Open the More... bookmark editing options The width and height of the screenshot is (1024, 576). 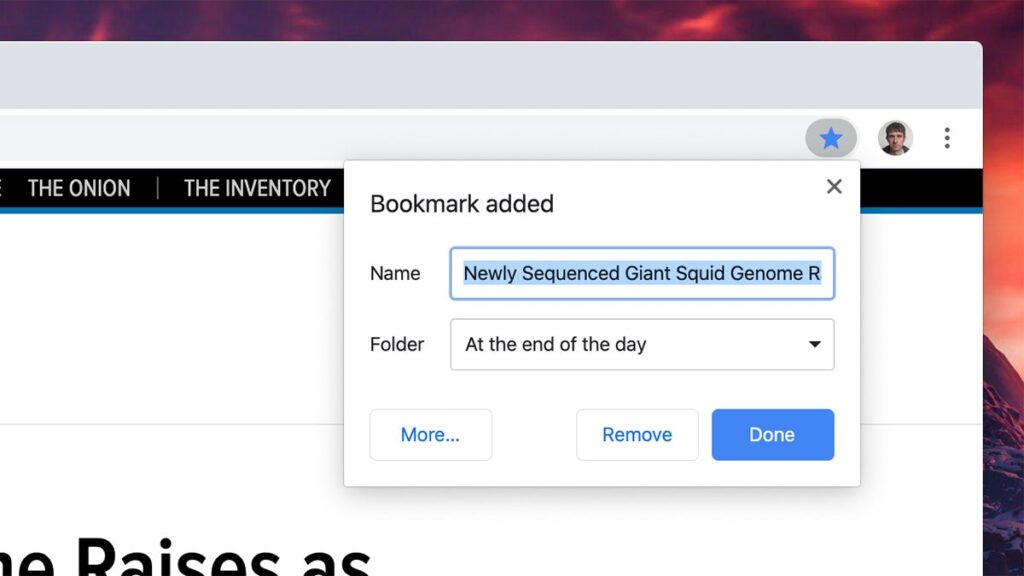point(430,434)
